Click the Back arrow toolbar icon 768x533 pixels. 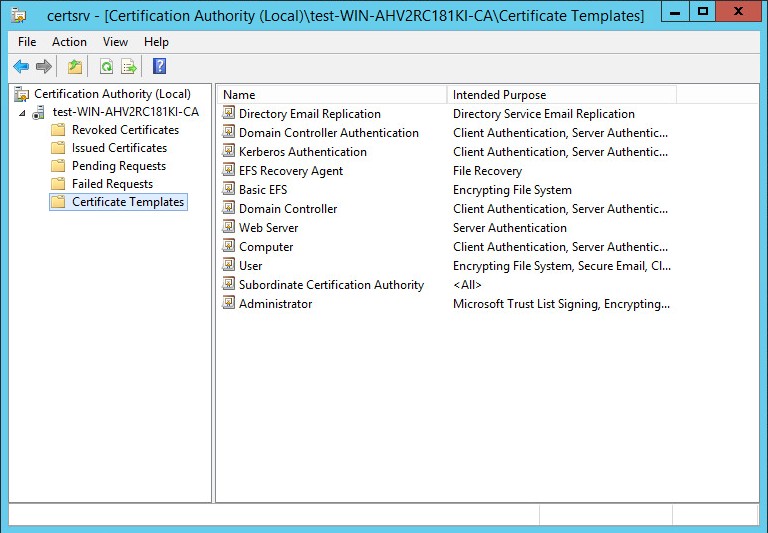21,66
